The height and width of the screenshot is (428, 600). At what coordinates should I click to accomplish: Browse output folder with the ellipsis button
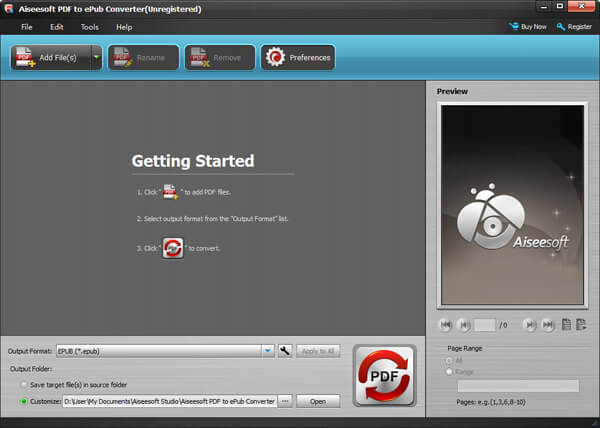click(x=285, y=401)
